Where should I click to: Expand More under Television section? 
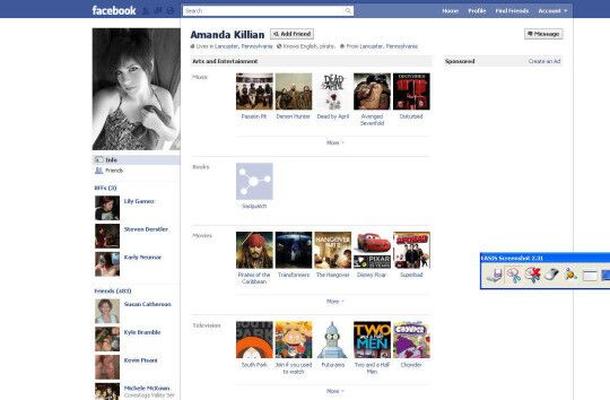(335, 391)
